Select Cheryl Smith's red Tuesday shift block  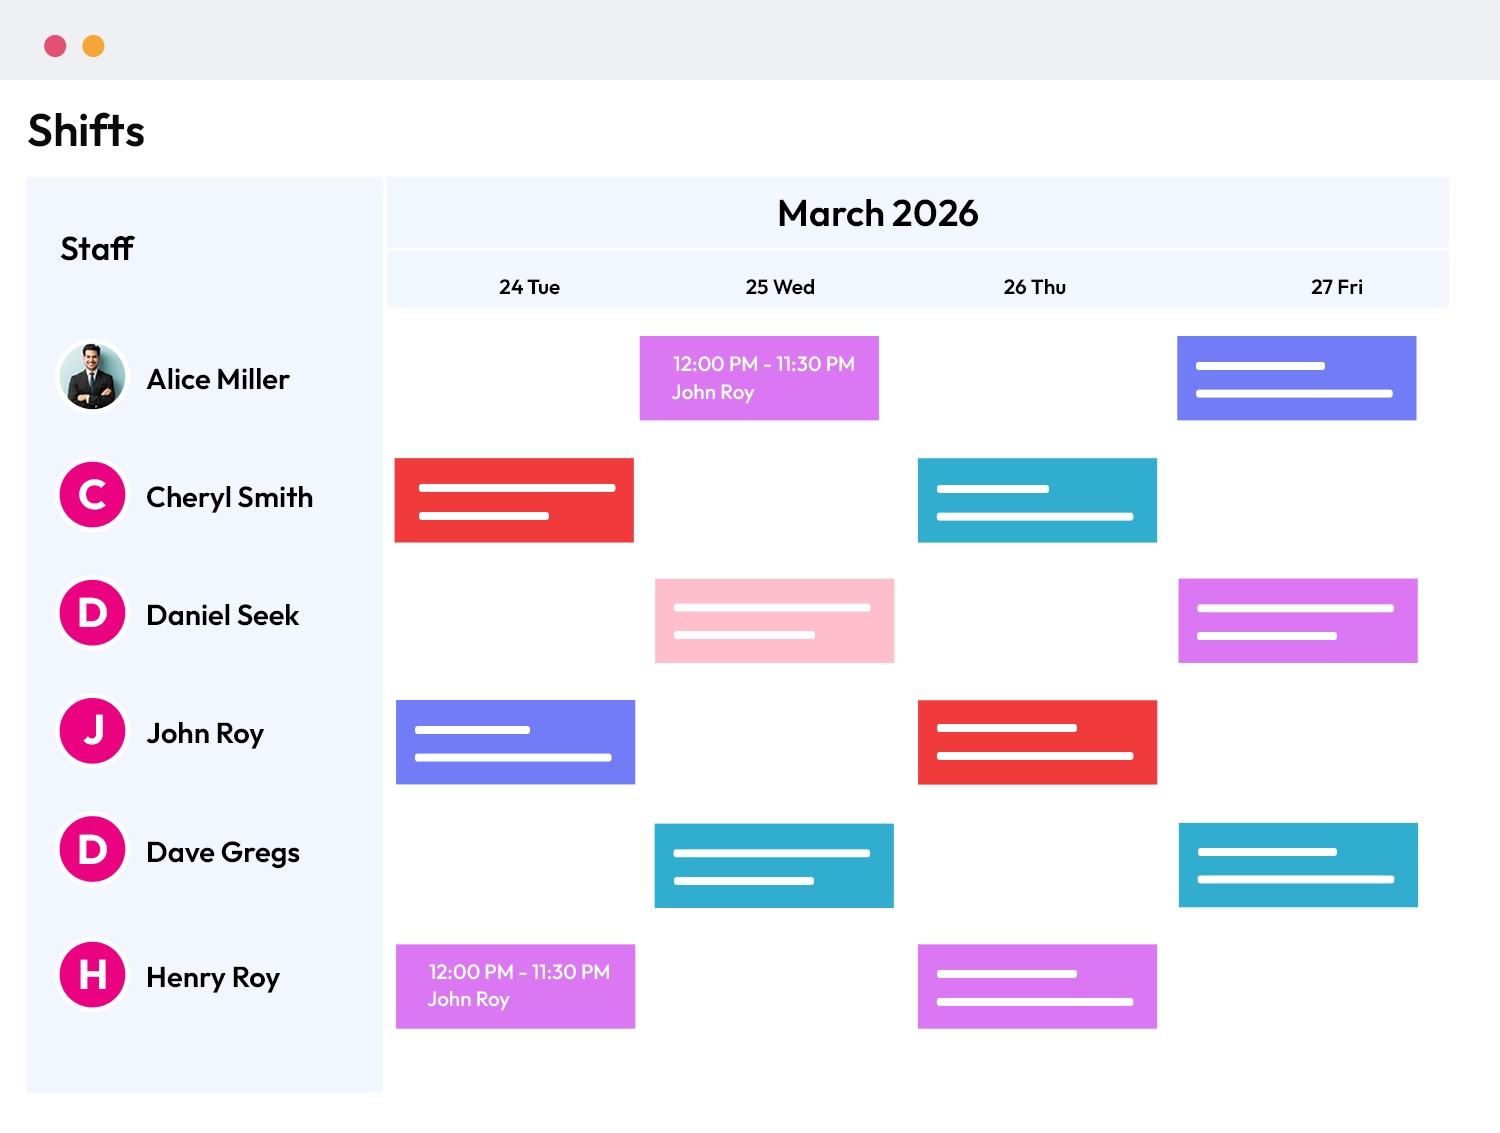514,500
